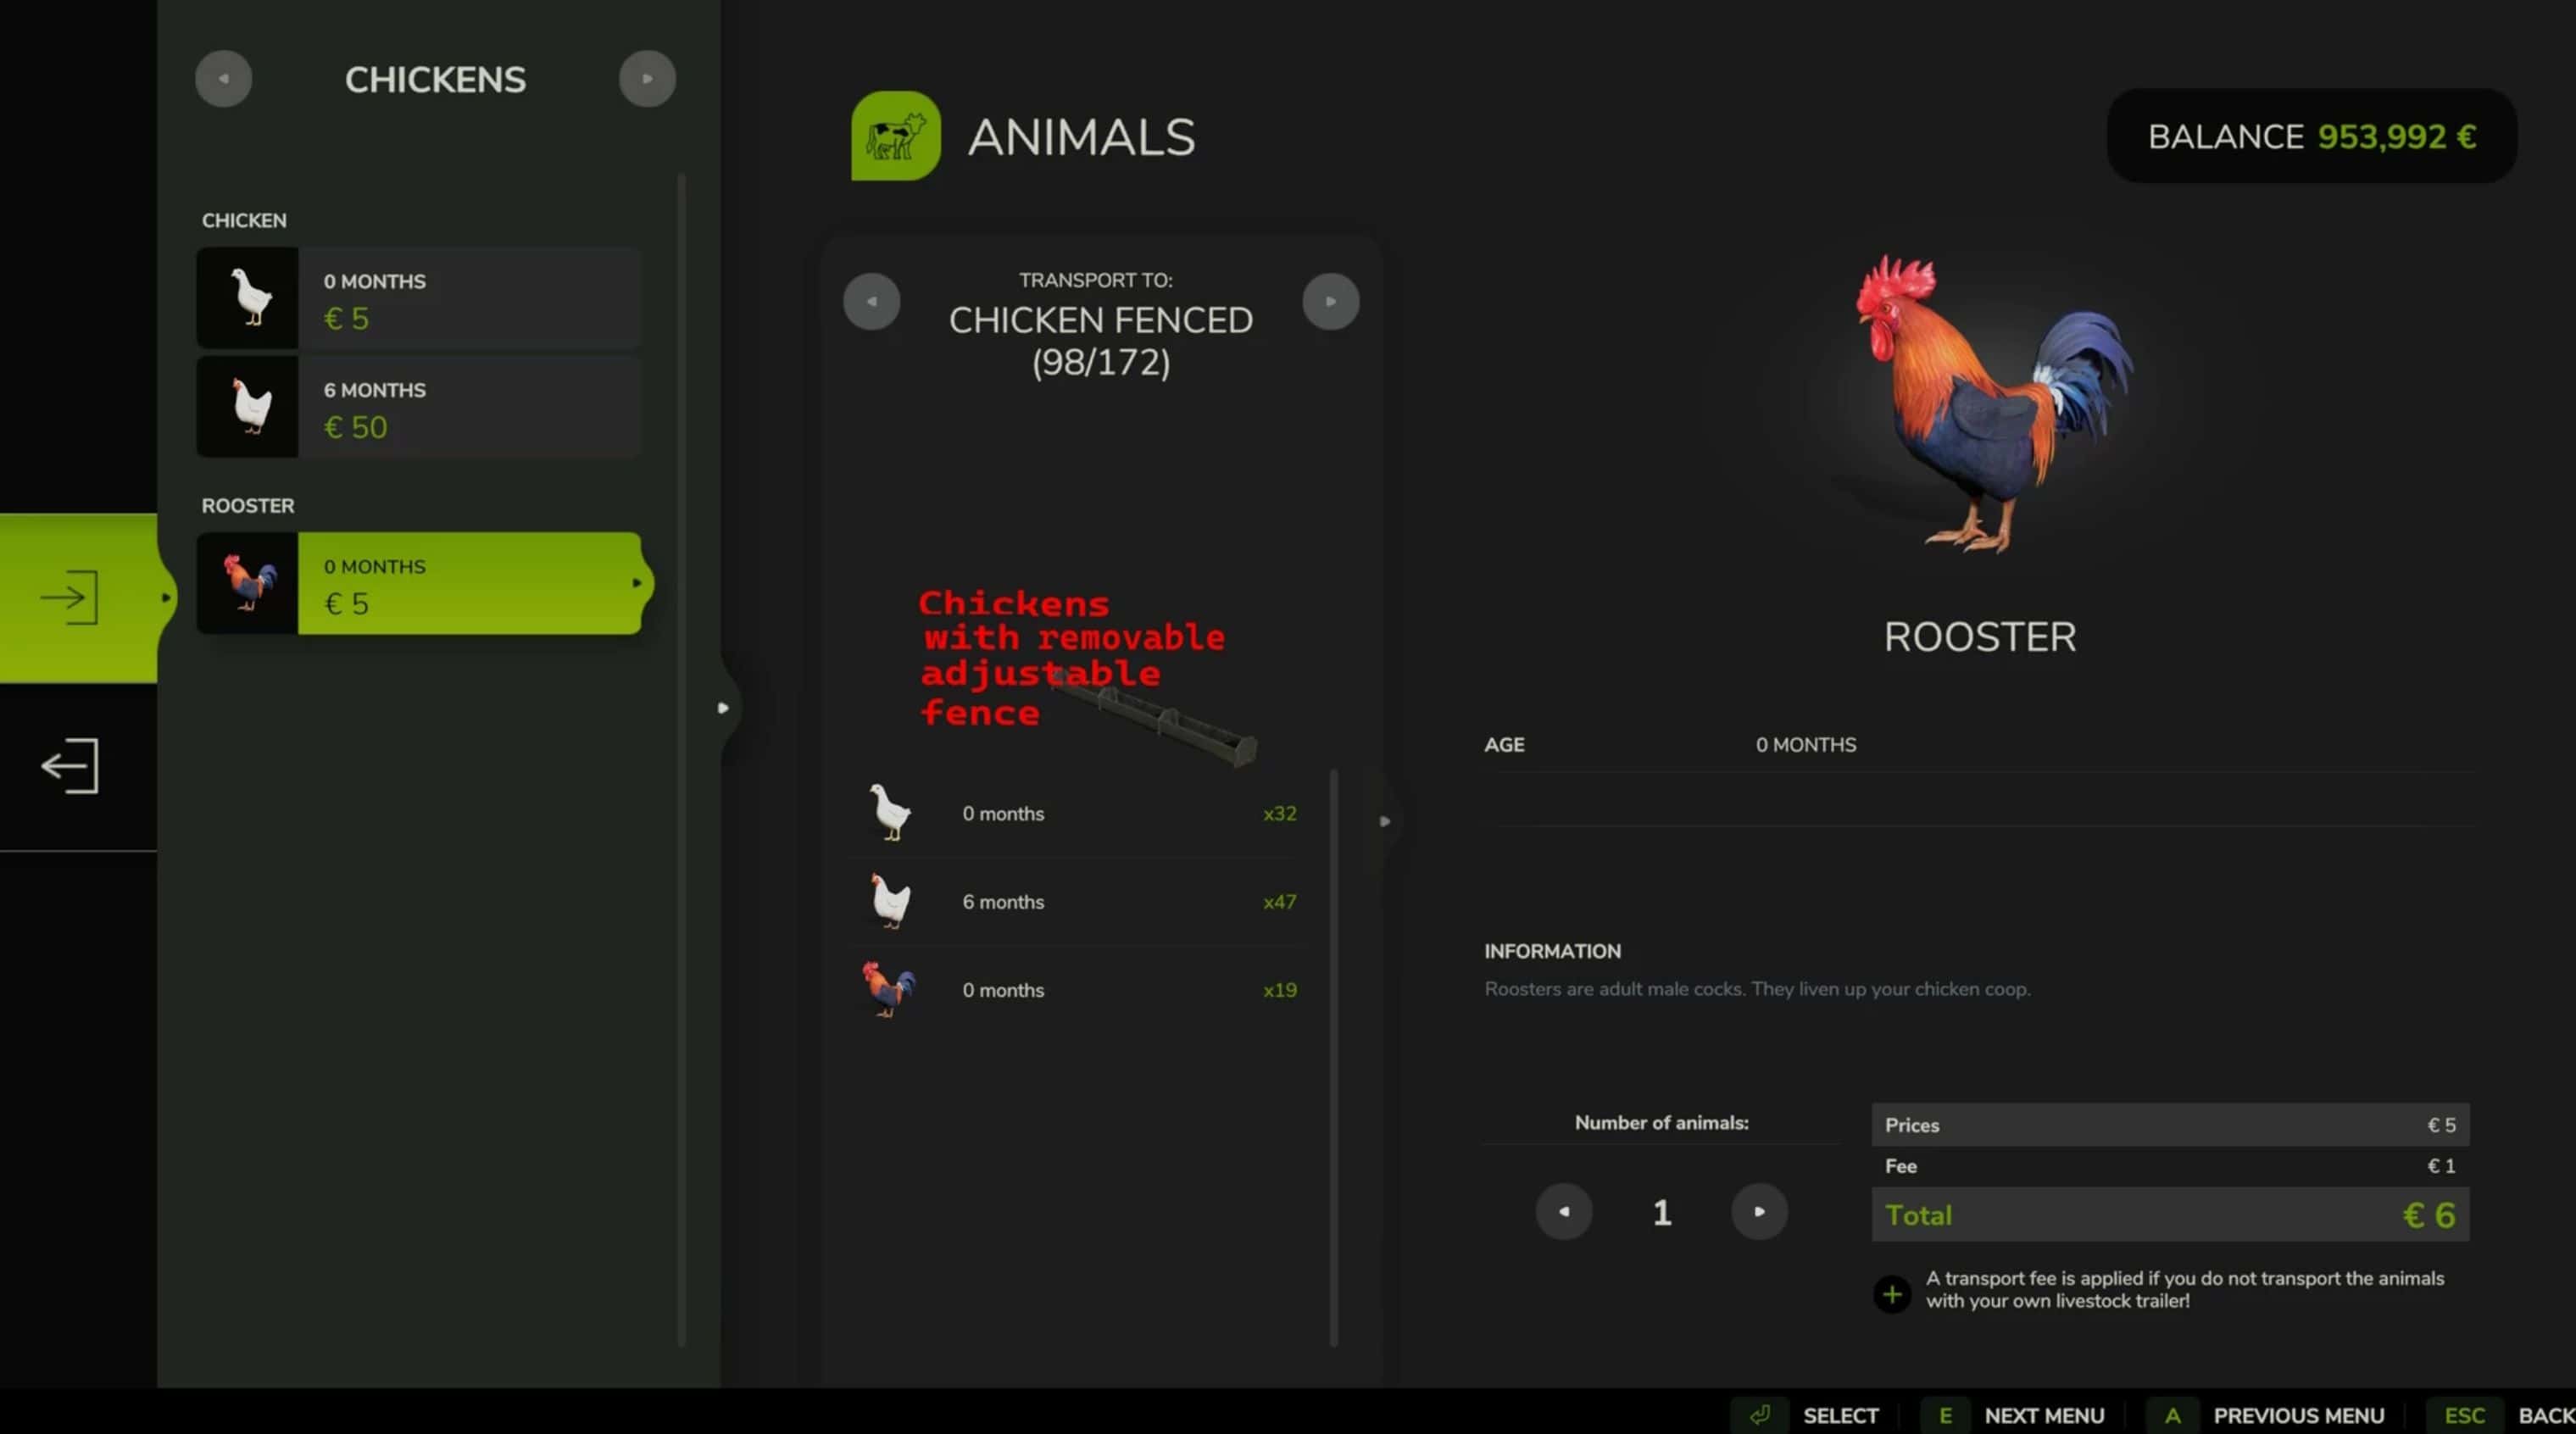Screen dimensions: 2576x1434
Task: Go to next animal category after Chickens
Action: 647,79
